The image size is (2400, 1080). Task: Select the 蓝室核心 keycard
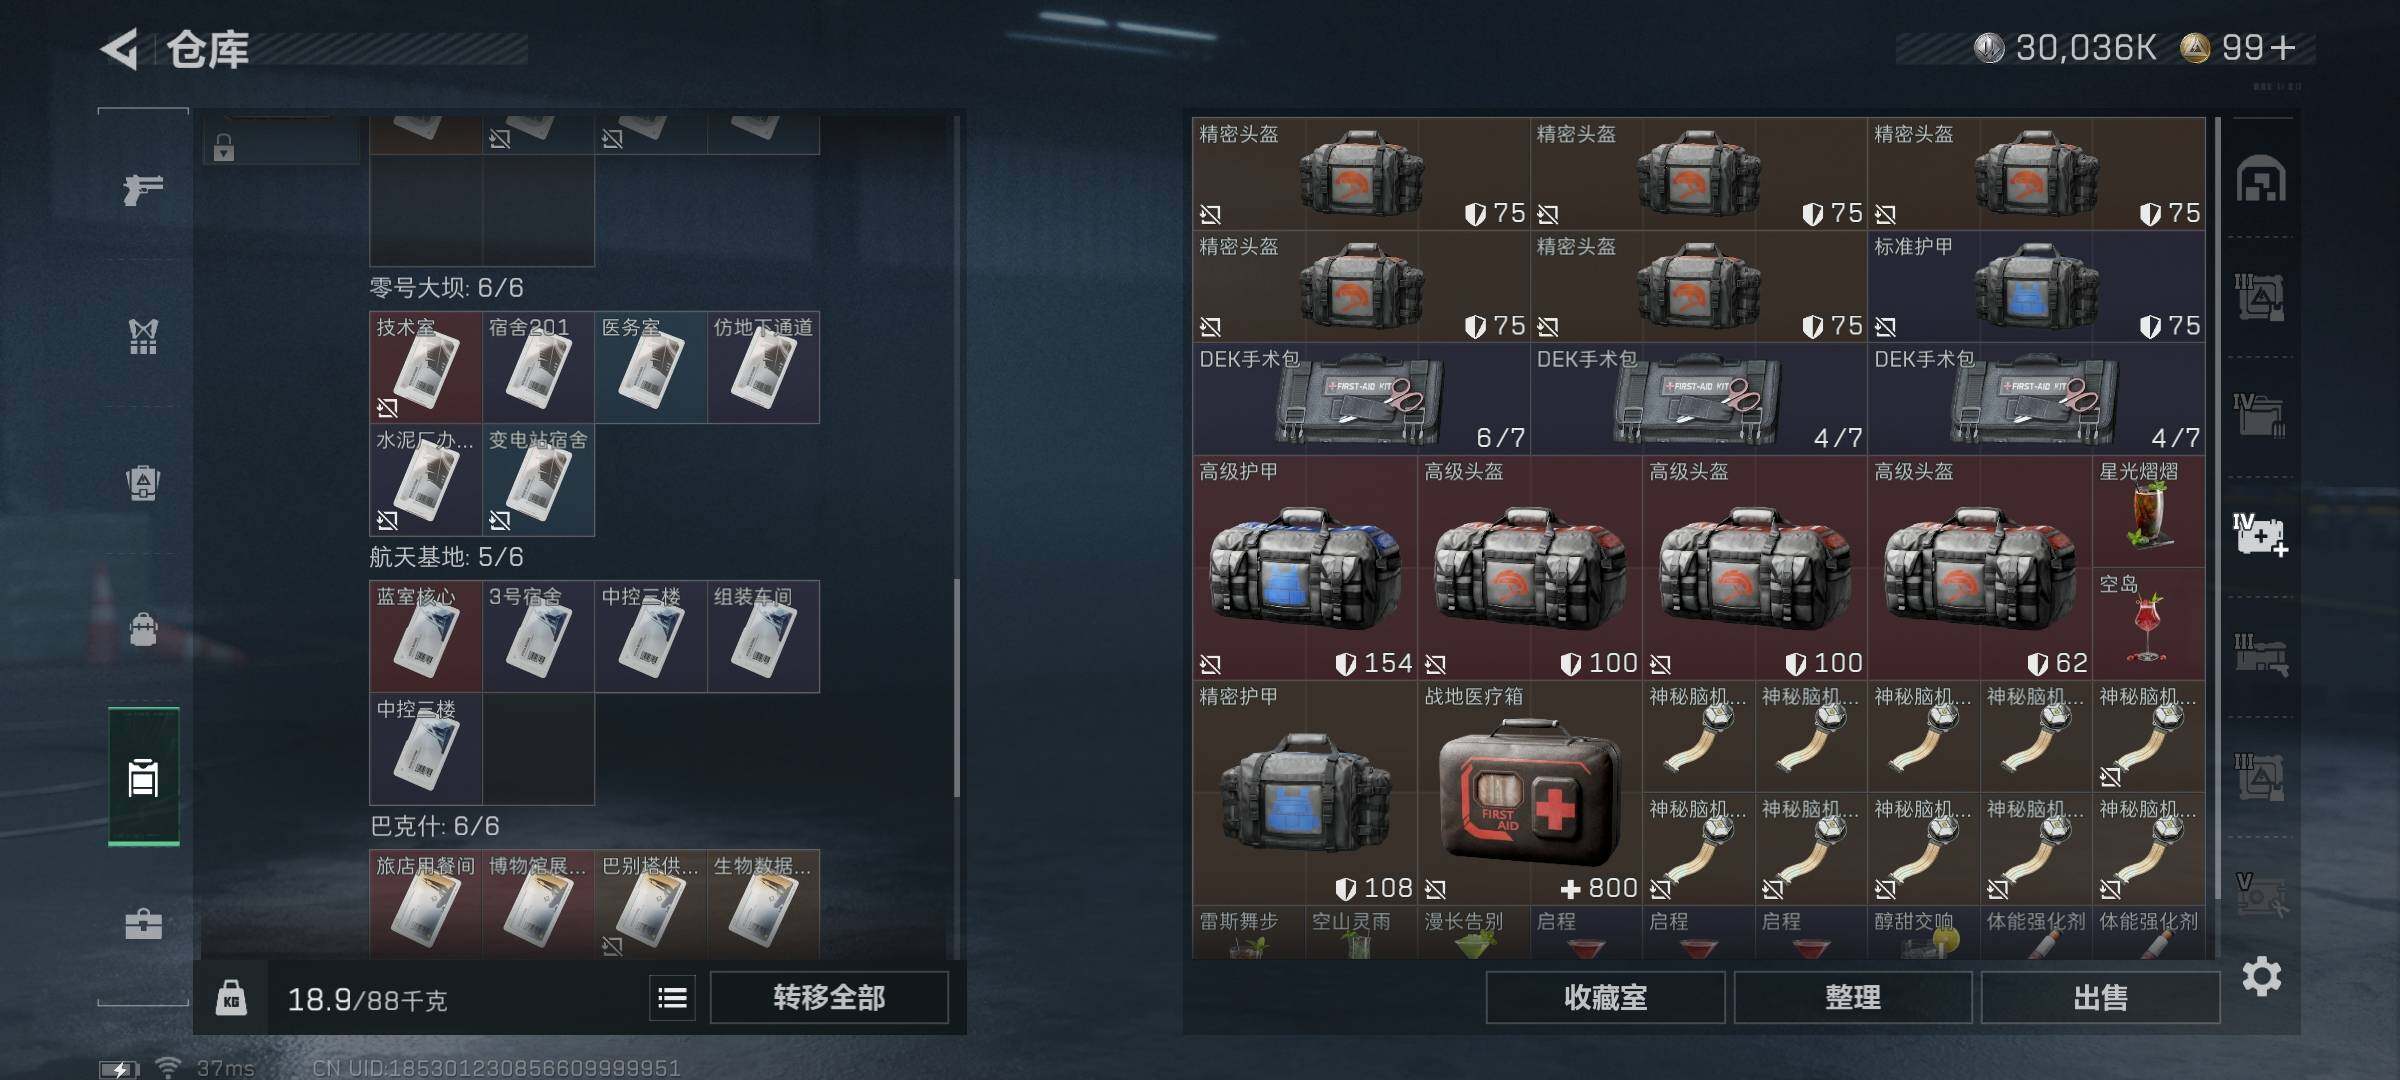(426, 636)
